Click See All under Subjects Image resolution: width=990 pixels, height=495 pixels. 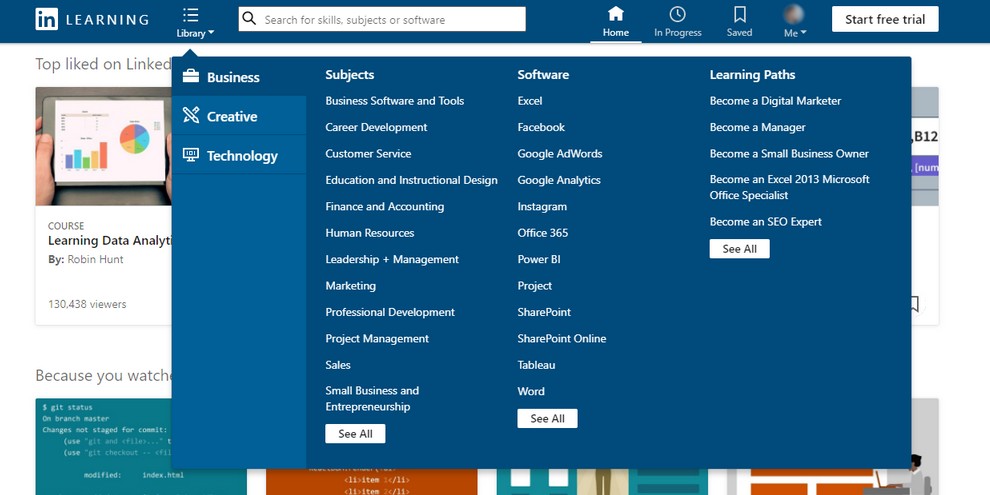(355, 434)
